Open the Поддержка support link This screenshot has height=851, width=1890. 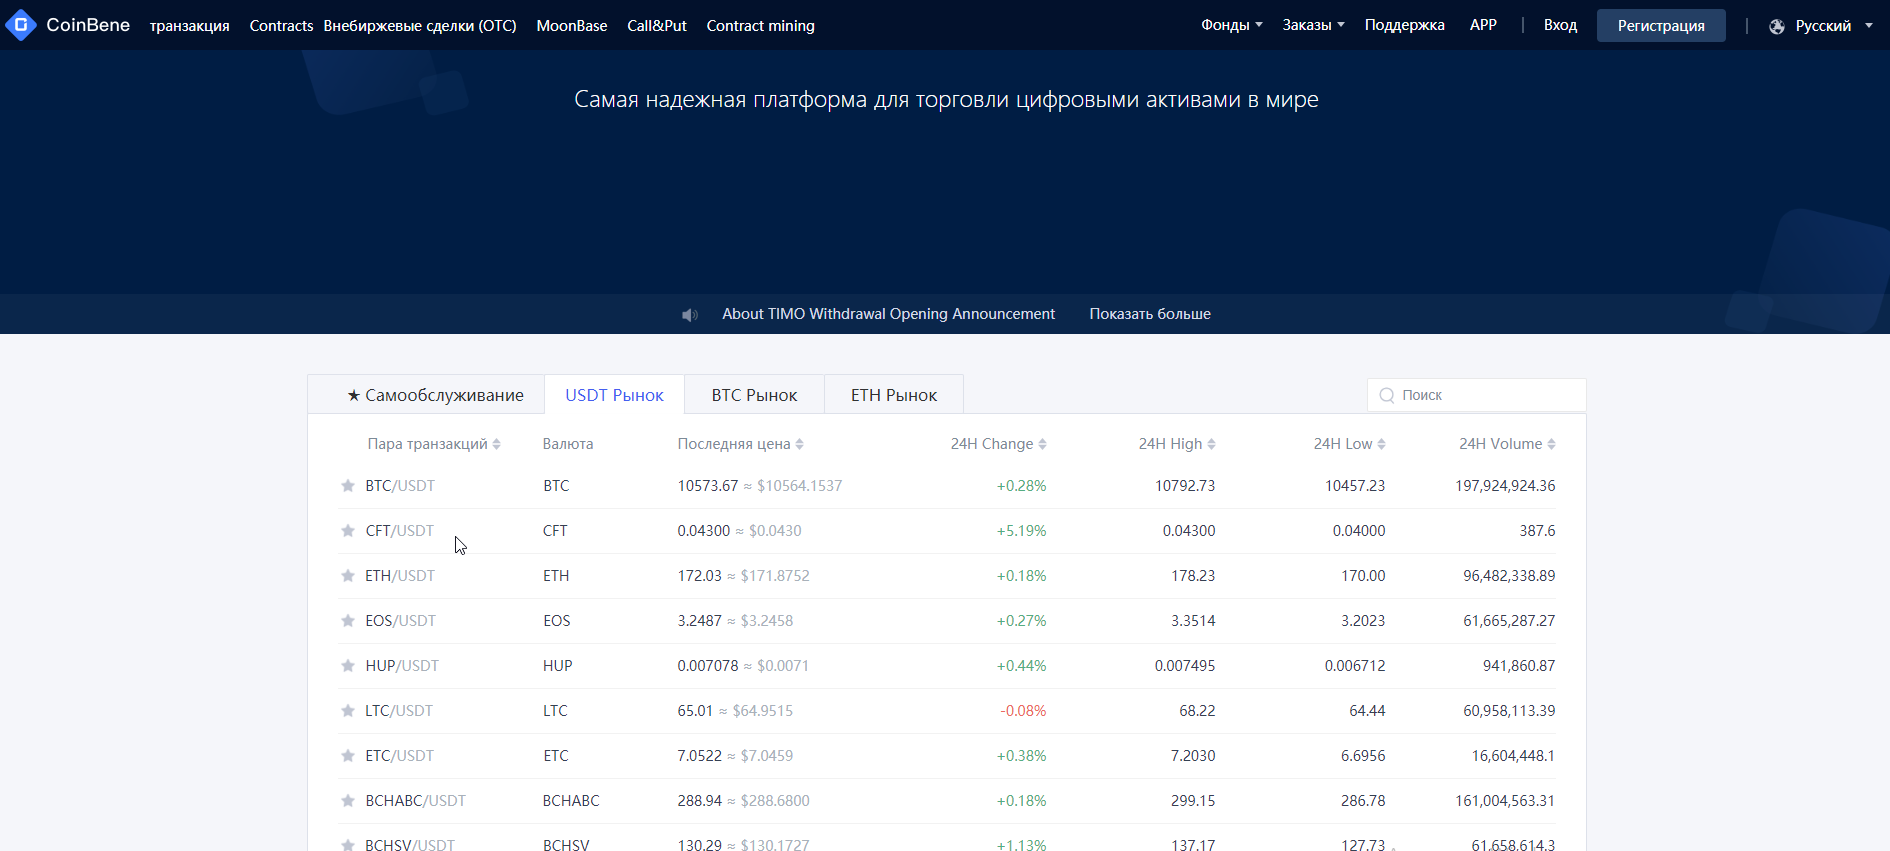point(1404,25)
